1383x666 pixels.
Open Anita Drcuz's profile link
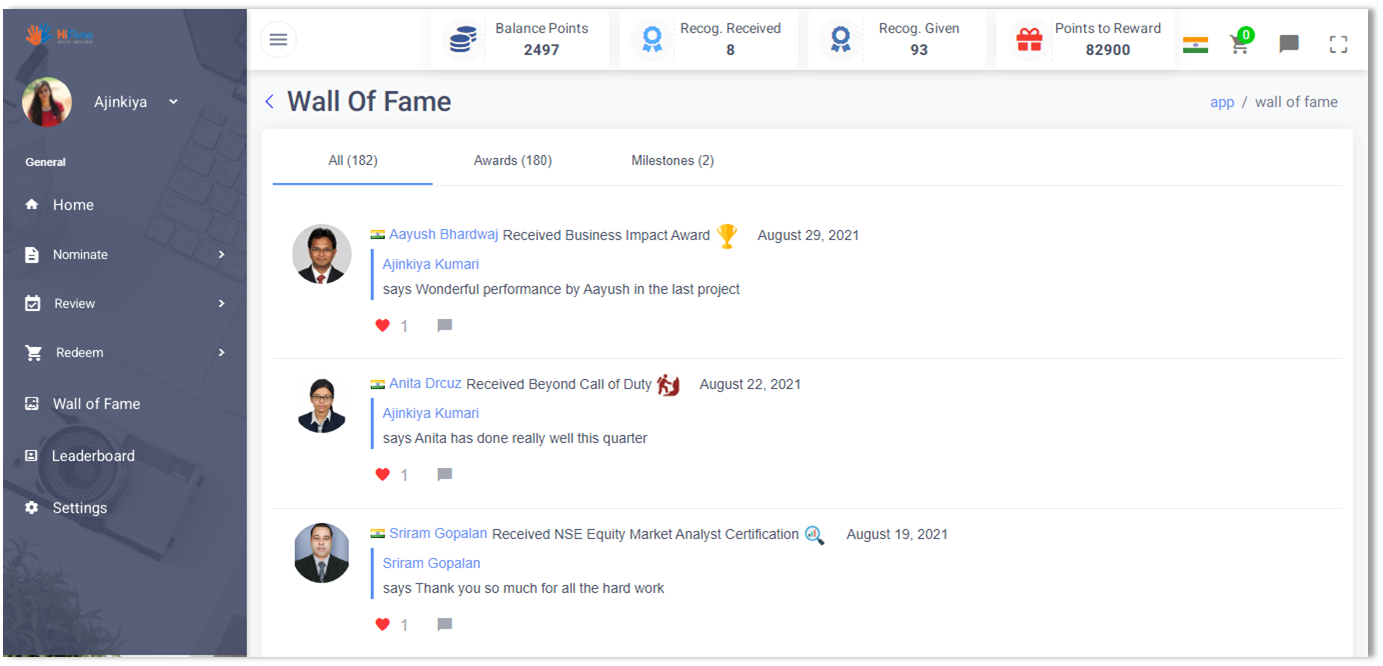click(425, 383)
